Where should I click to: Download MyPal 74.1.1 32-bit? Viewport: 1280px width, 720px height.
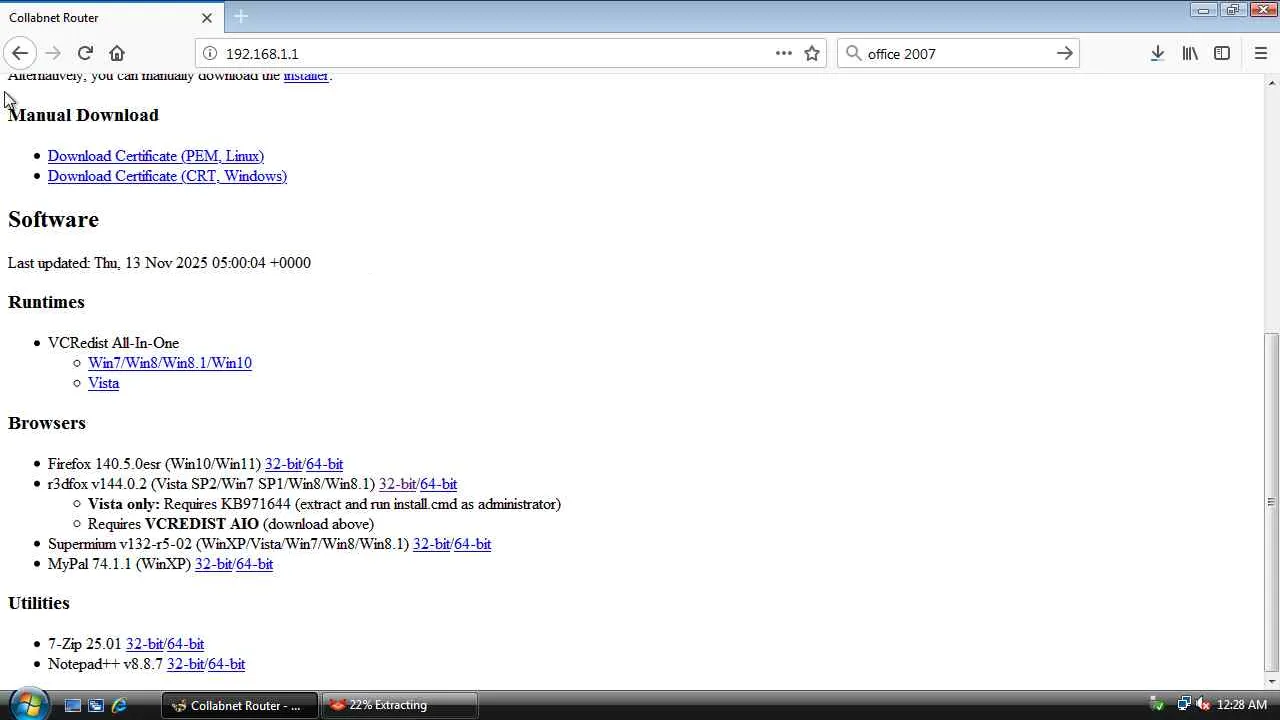click(213, 564)
